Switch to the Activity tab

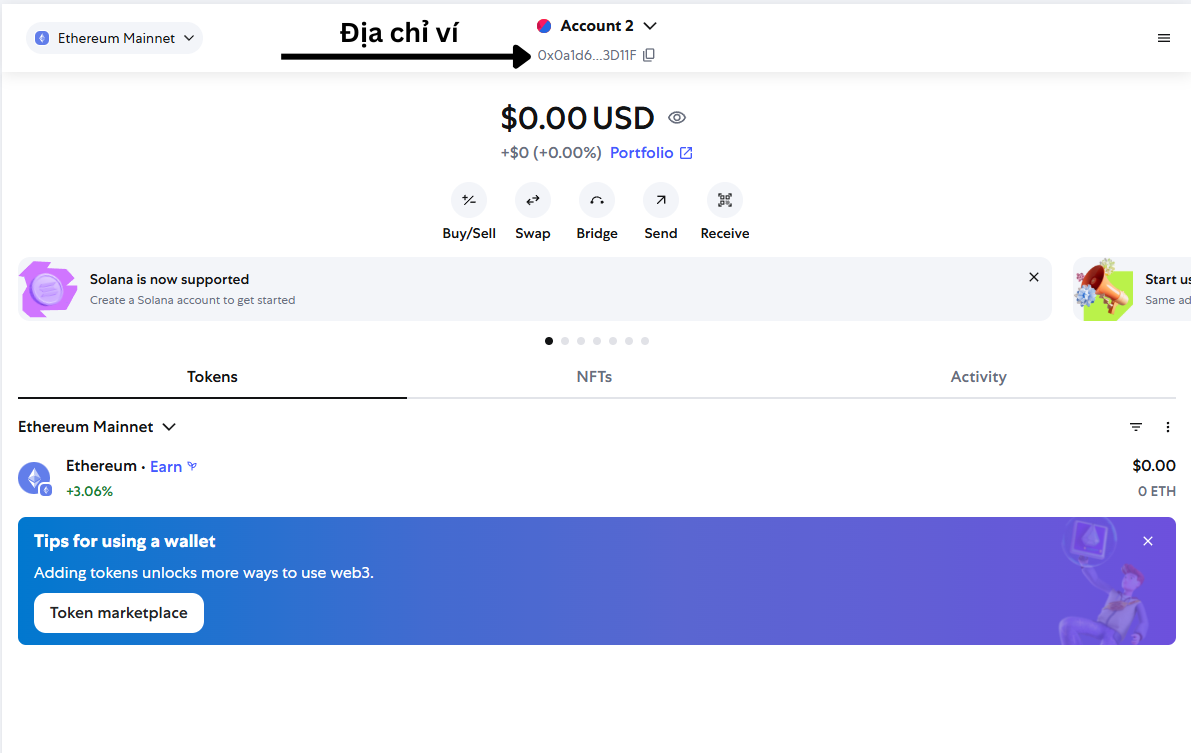coord(978,377)
